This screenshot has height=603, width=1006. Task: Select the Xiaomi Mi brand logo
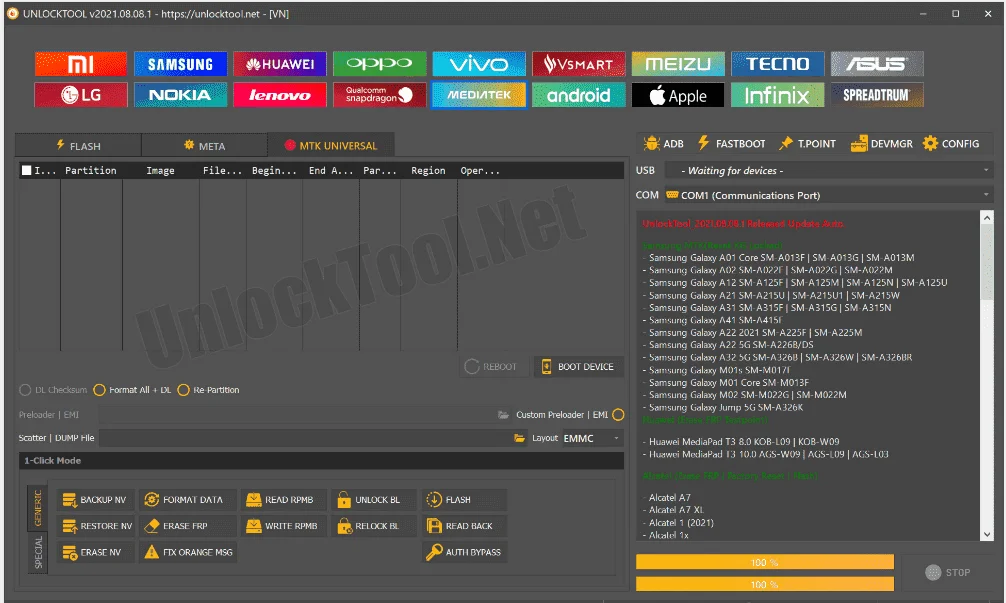point(81,64)
